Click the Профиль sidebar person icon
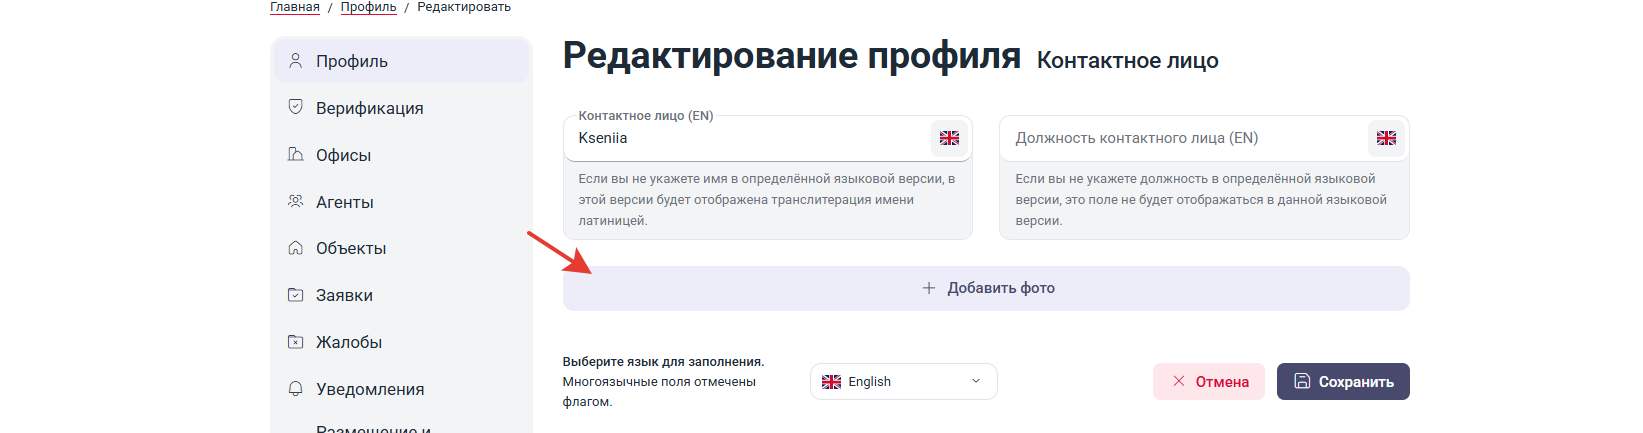 [295, 61]
